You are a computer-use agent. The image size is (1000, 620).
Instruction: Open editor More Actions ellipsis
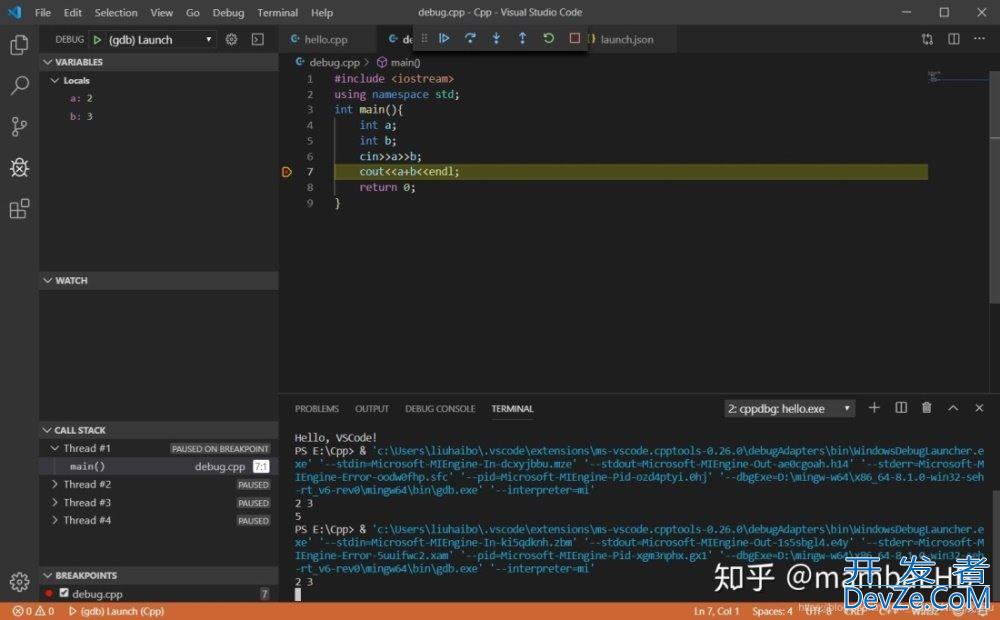(x=980, y=40)
